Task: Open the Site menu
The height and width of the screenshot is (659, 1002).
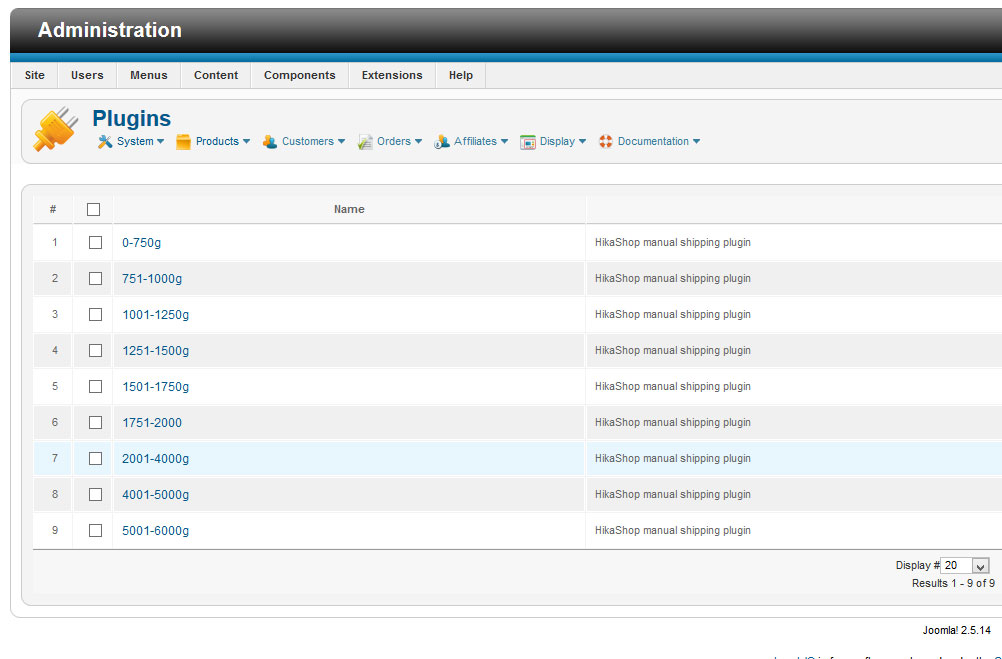Action: click(x=35, y=75)
